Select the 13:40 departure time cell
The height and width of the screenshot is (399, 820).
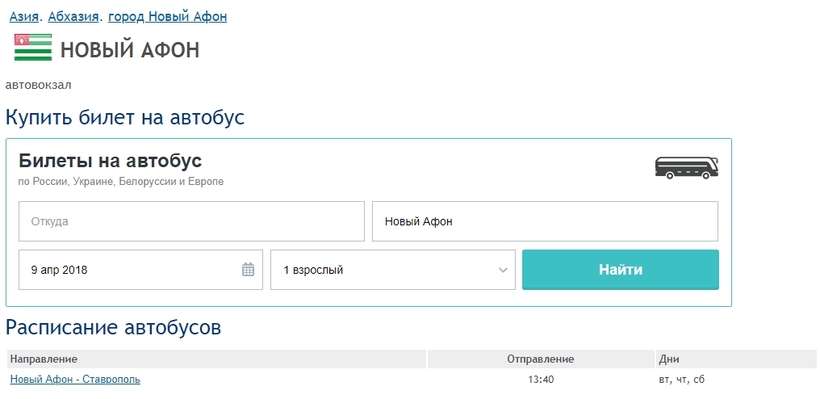[541, 380]
